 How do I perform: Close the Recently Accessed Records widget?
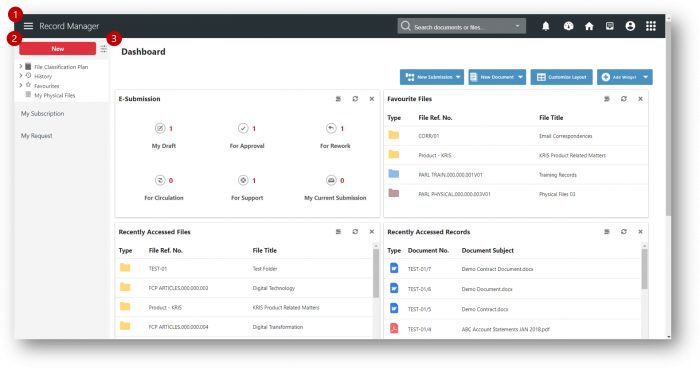pos(640,232)
